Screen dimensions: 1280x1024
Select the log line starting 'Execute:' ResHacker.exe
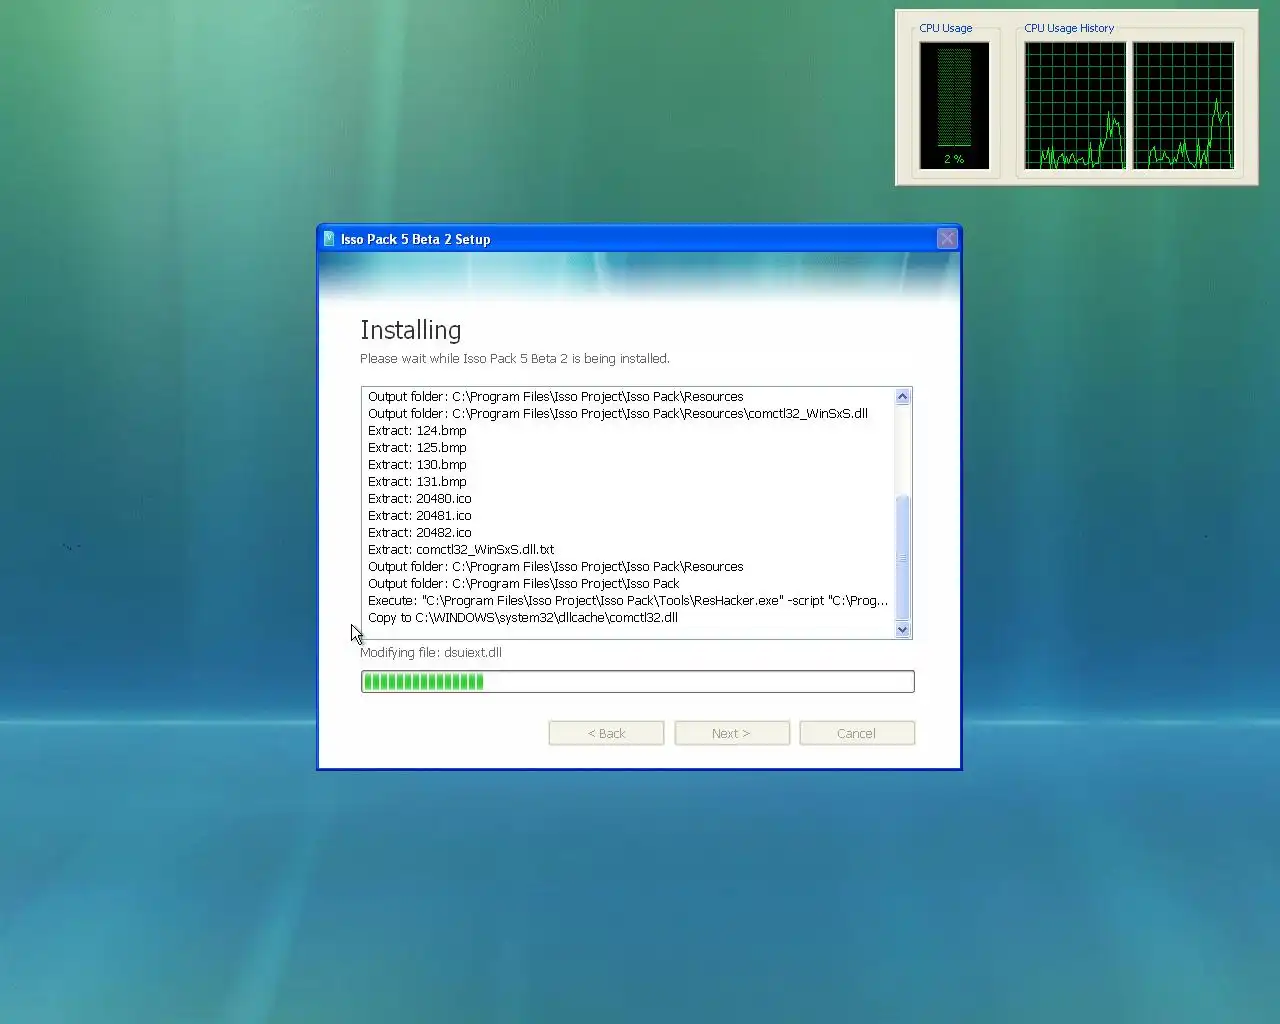point(628,601)
